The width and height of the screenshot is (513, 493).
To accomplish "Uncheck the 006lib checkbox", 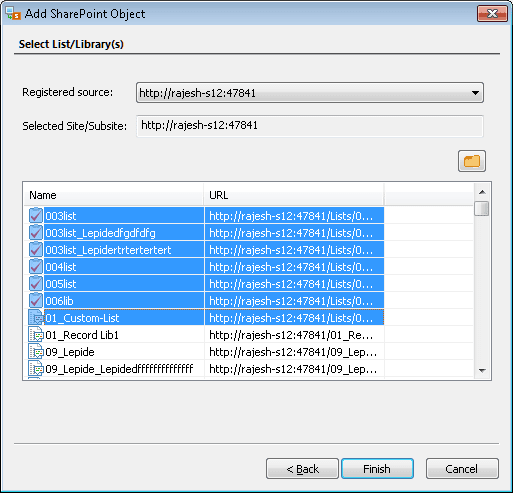I will [x=36, y=300].
